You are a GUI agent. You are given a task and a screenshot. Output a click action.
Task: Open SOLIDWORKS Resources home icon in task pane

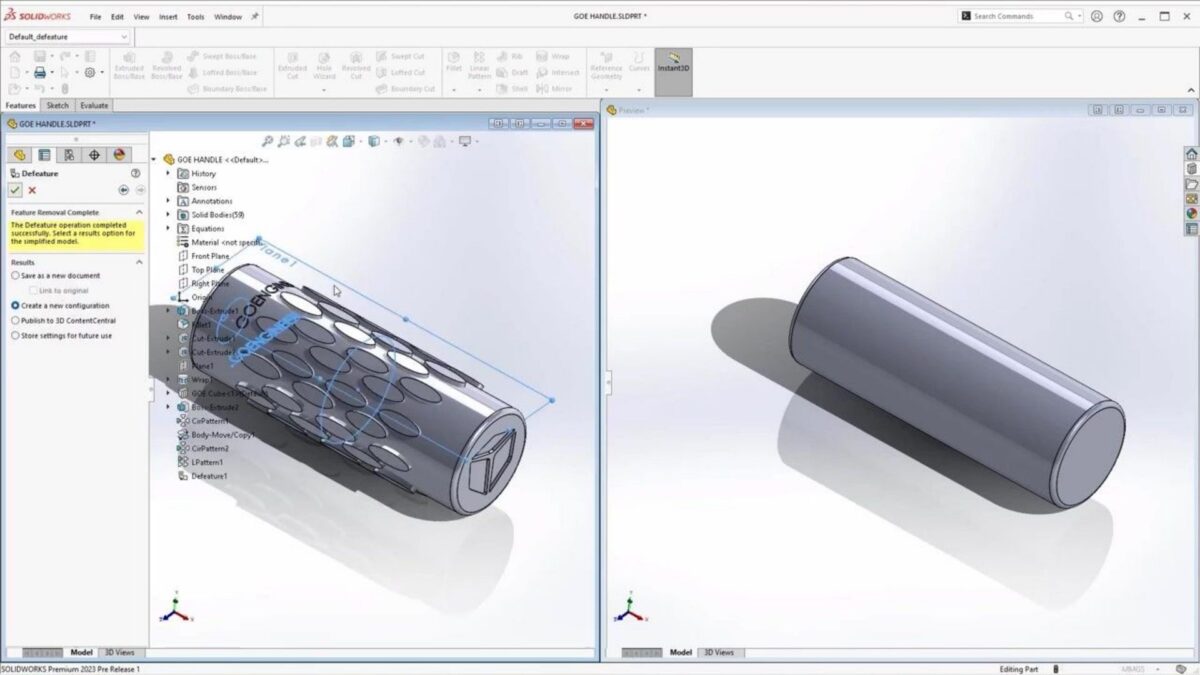click(1191, 154)
